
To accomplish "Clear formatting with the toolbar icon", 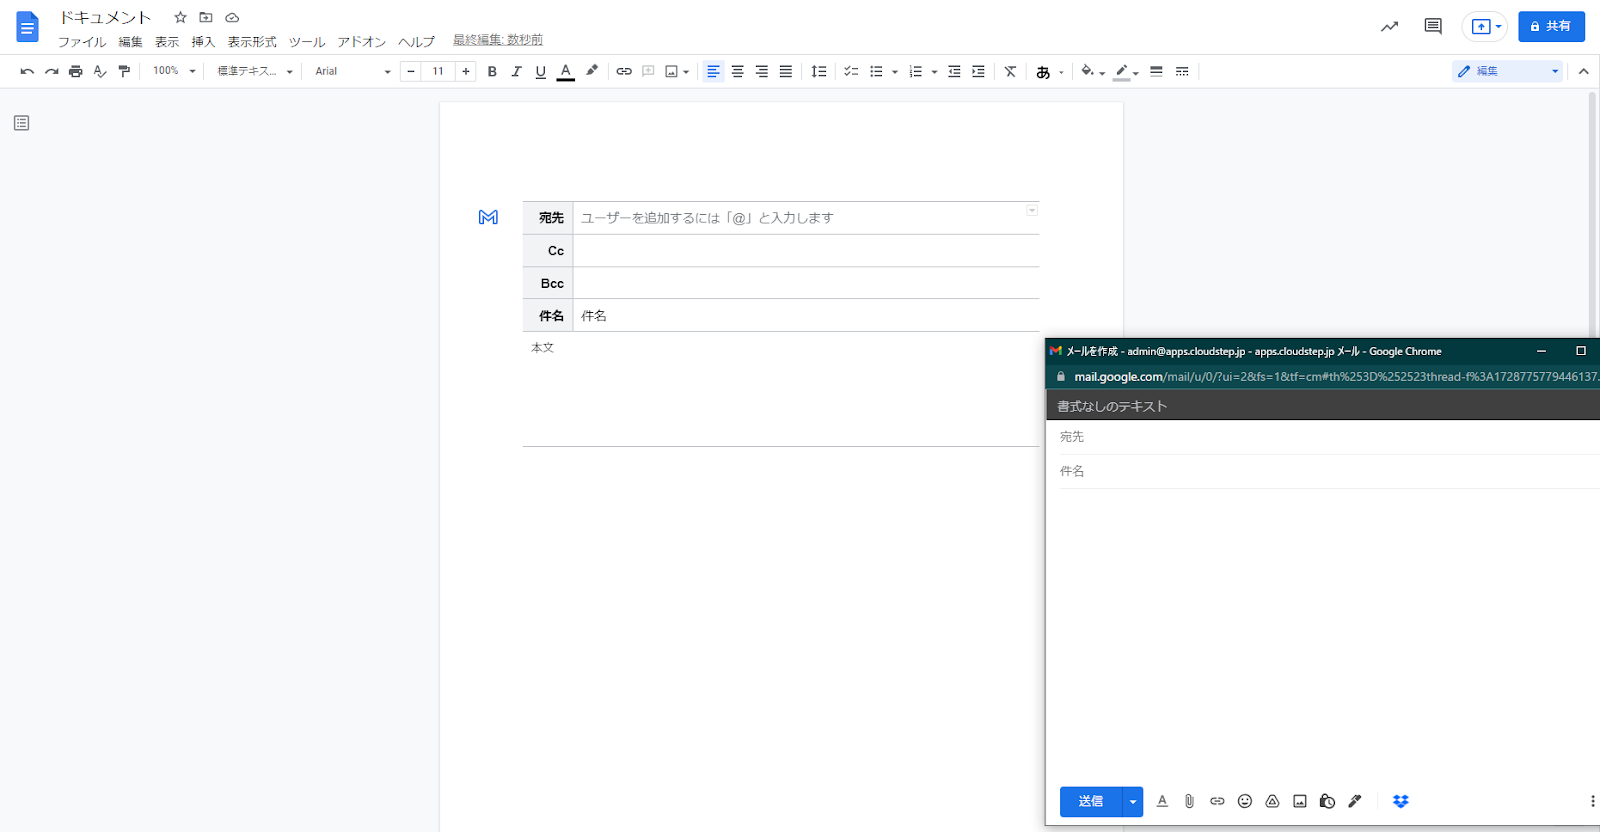I will [1010, 71].
